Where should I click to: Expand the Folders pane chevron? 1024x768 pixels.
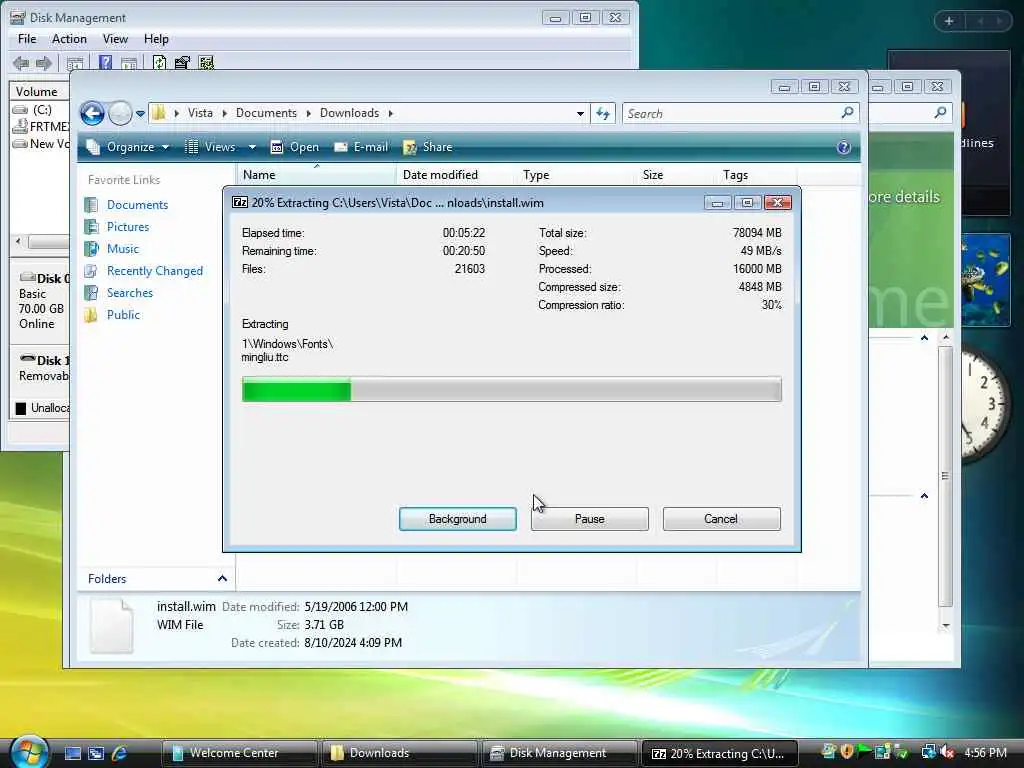tap(222, 579)
